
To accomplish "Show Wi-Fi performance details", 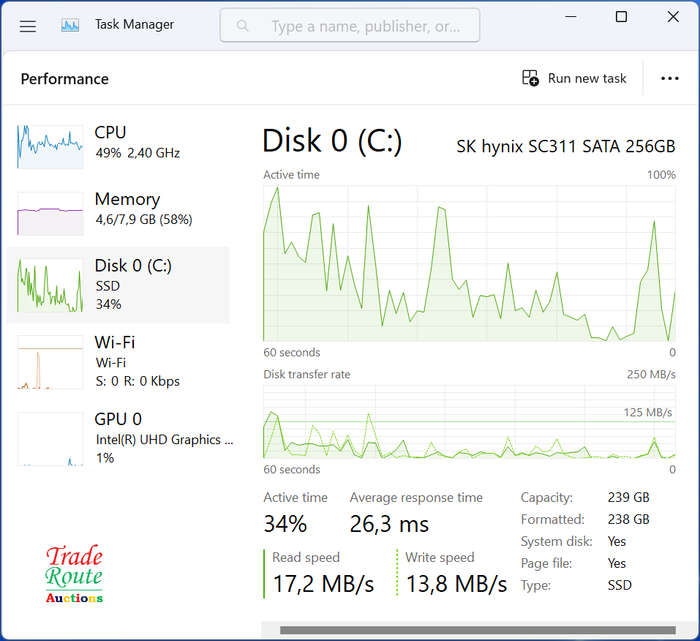I will point(118,362).
